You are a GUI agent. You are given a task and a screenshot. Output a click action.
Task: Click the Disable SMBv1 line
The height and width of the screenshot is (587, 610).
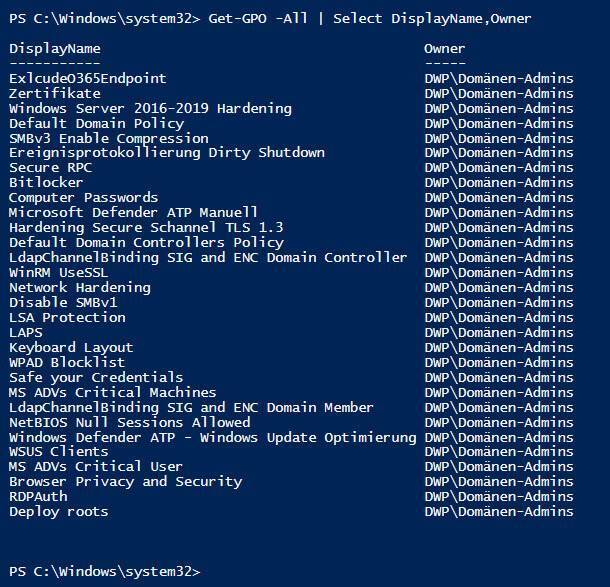click(62, 302)
